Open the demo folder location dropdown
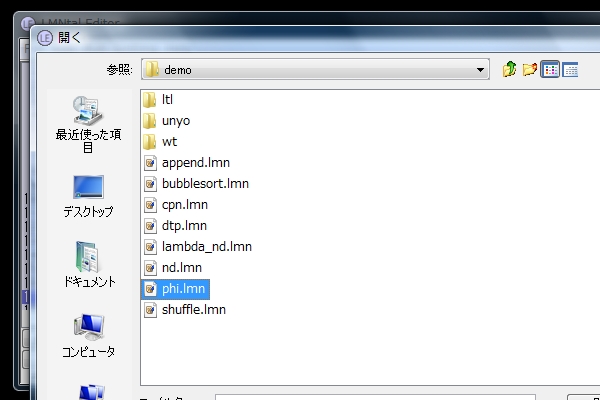The image size is (600, 400). click(481, 70)
